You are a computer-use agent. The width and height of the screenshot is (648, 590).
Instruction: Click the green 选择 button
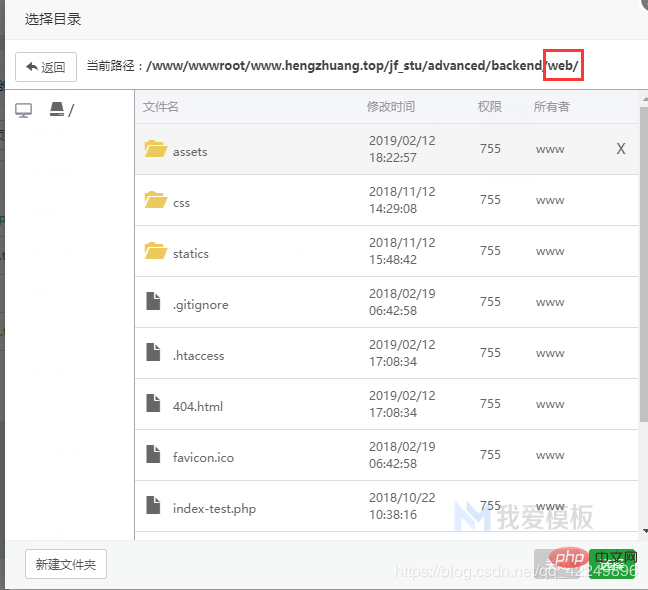[x=612, y=564]
